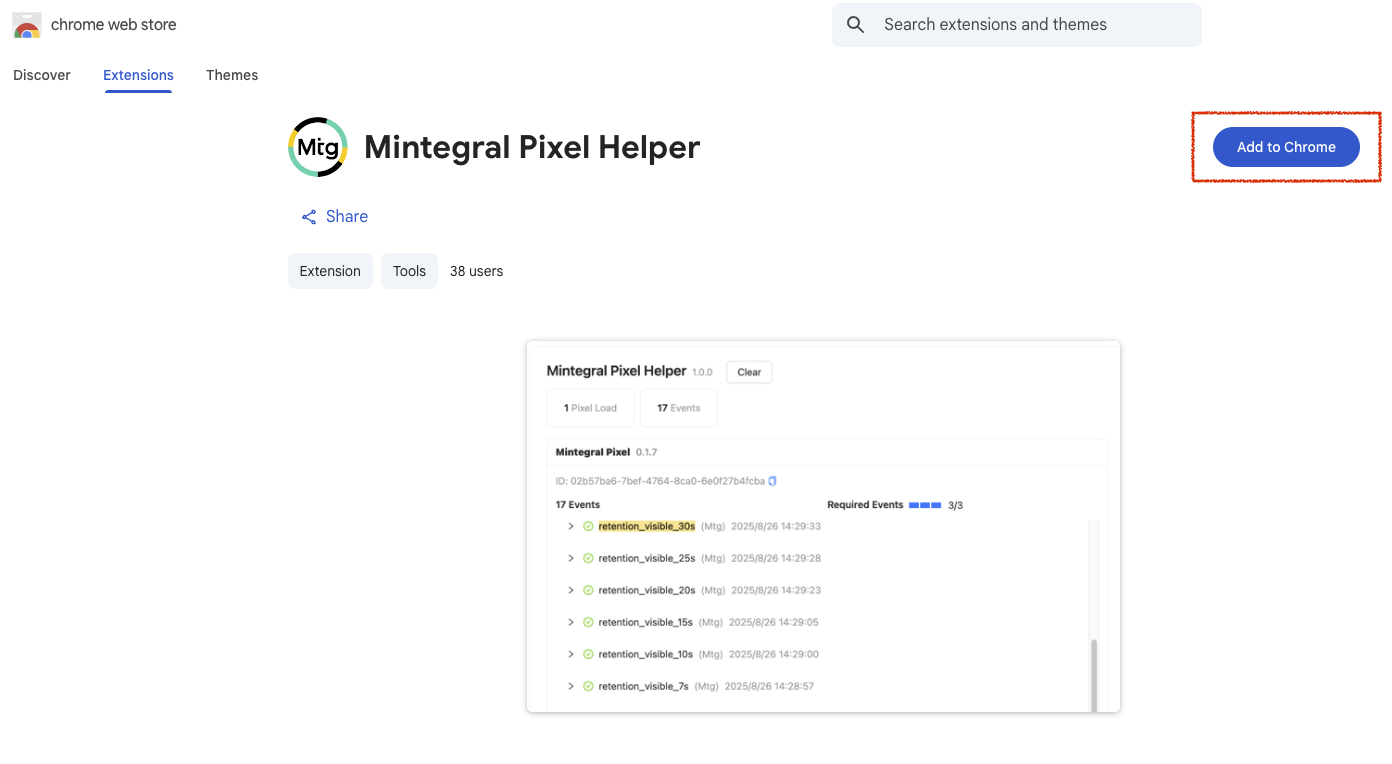1392x764 pixels.
Task: Click the green check beside retention_visible_10s
Action: click(588, 654)
